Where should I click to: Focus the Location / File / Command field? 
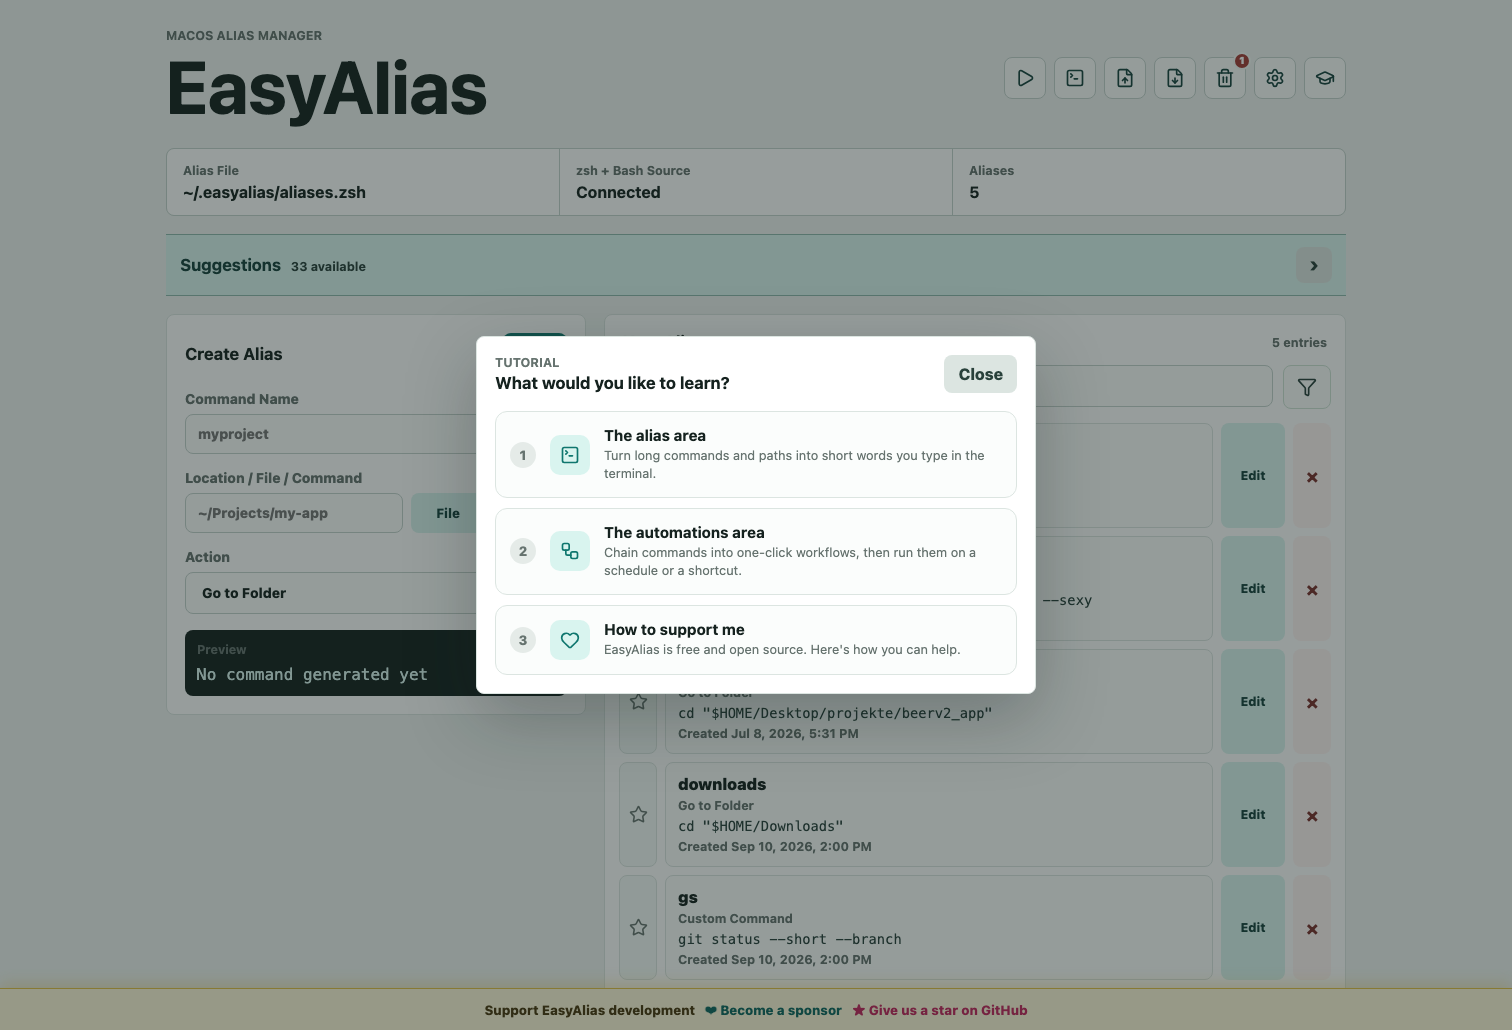pos(294,513)
